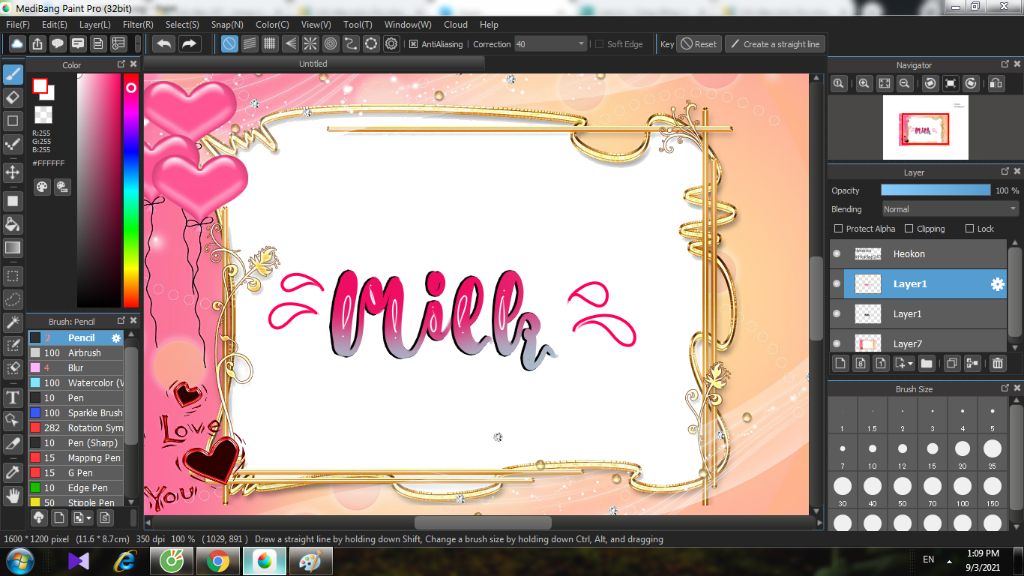Select the Dot tool with pen and dots
This screenshot has width=1024, height=576.
tap(12, 144)
